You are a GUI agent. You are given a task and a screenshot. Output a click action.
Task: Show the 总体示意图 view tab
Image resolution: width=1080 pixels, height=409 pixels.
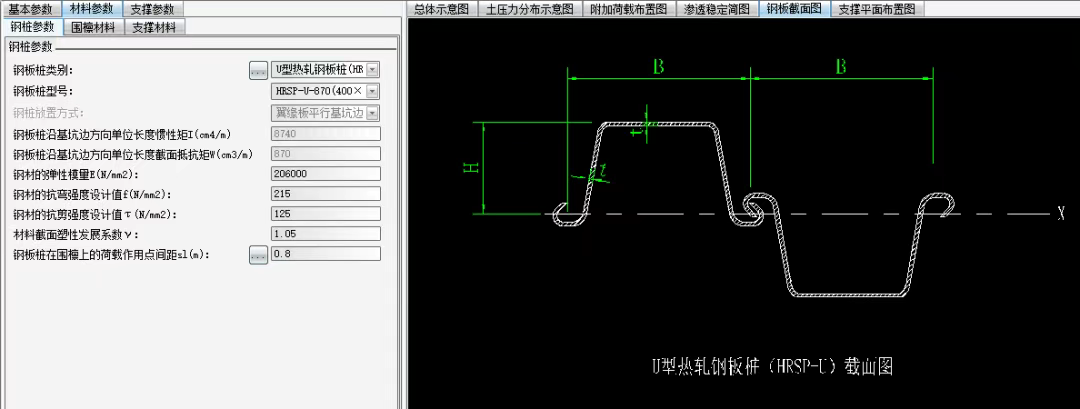coord(441,9)
